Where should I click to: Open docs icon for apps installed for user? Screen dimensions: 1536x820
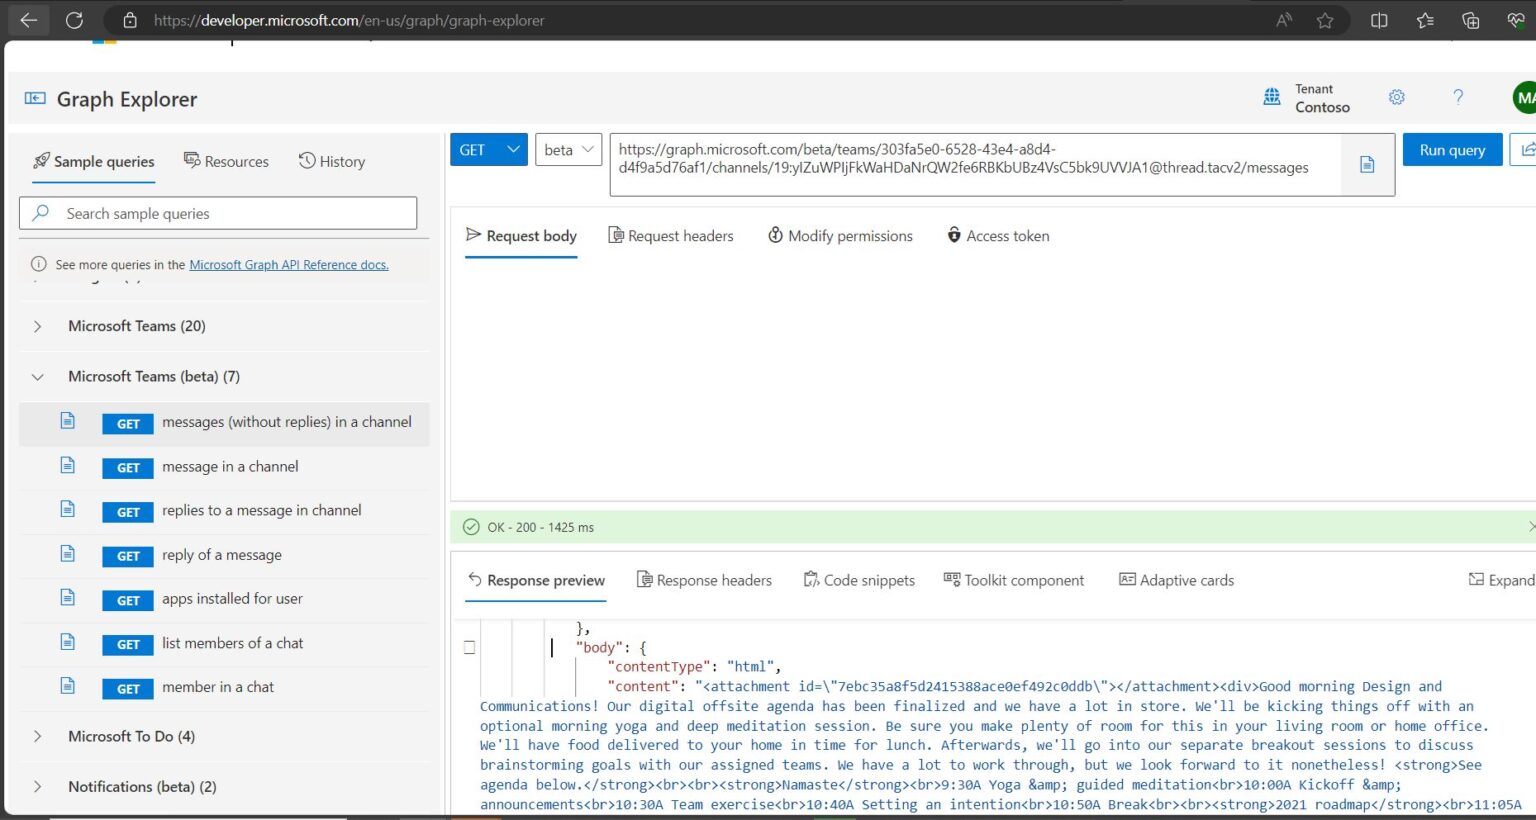tap(67, 597)
